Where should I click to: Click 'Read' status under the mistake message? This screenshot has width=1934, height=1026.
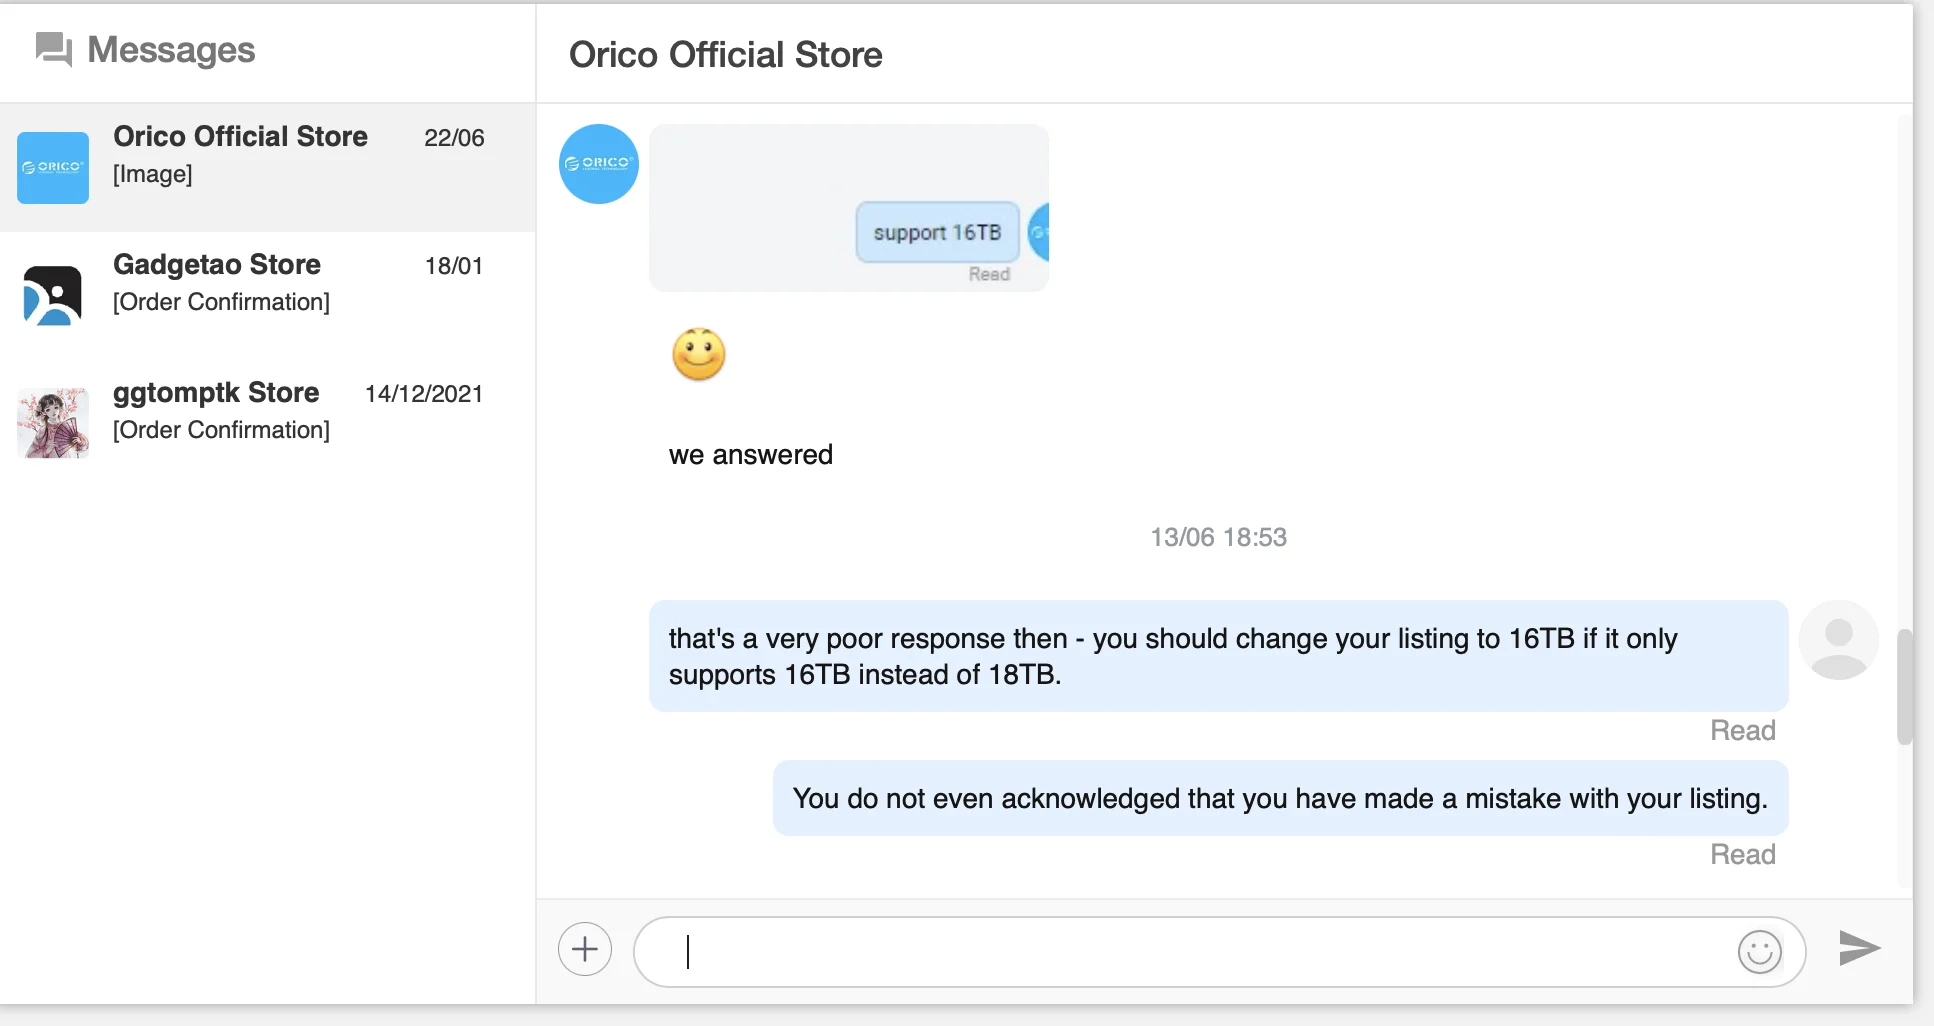point(1743,855)
